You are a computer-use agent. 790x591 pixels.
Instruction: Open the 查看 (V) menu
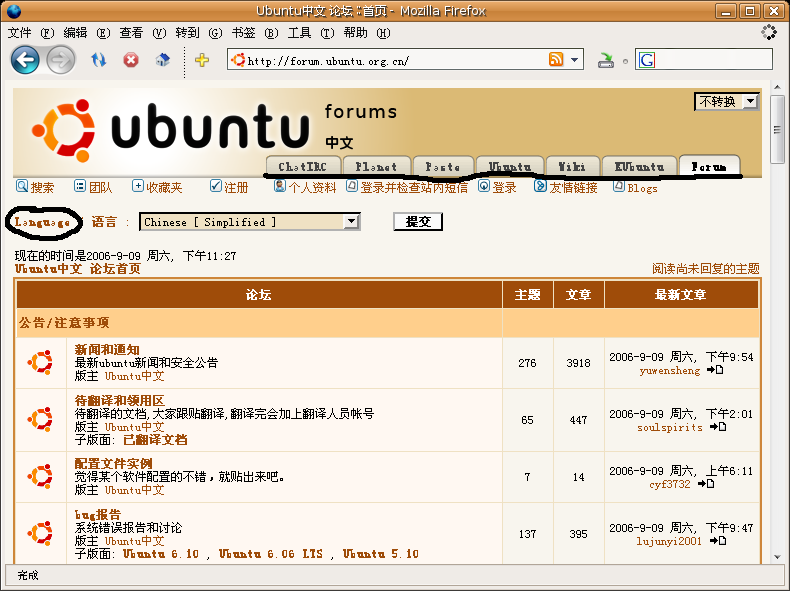[143, 33]
